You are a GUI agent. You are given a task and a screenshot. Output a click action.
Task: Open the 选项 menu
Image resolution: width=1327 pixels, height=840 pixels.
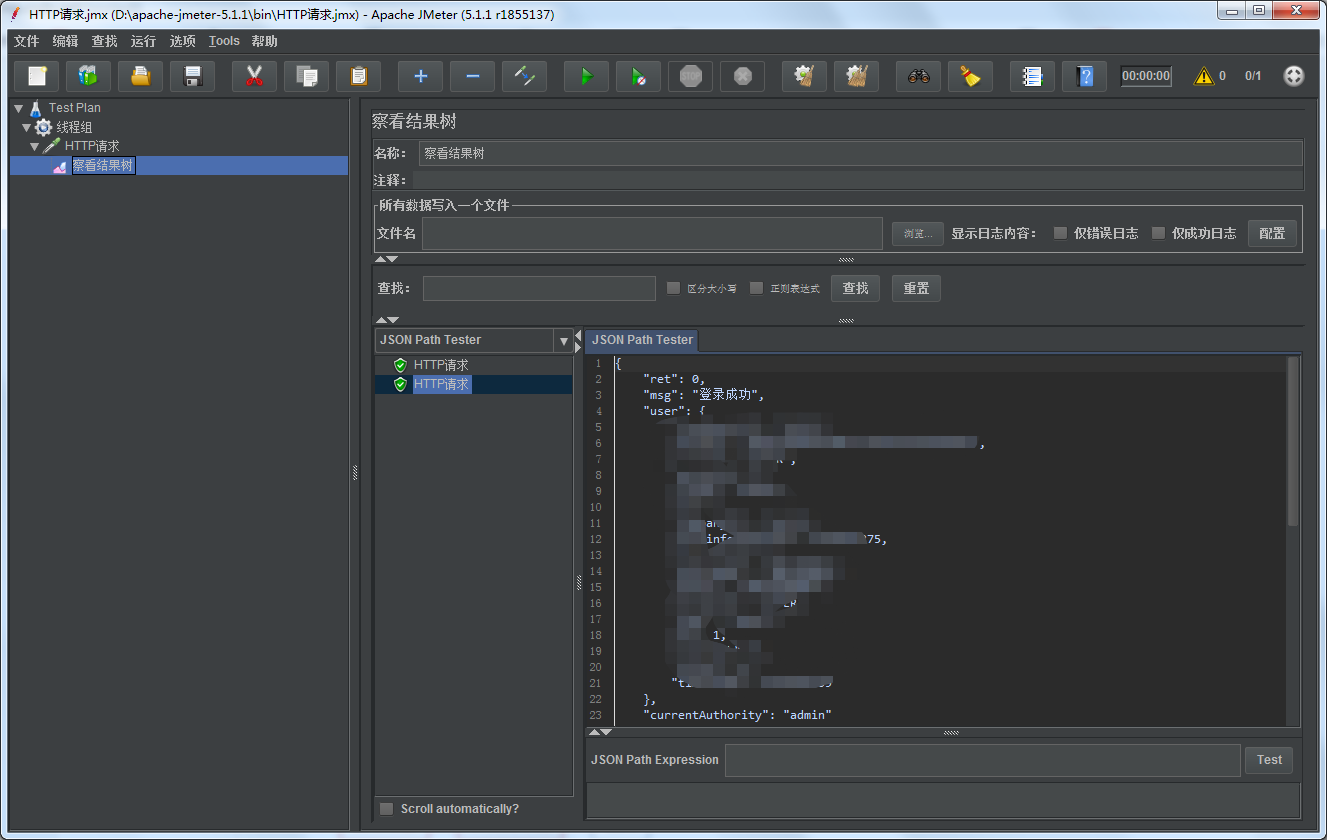[182, 41]
